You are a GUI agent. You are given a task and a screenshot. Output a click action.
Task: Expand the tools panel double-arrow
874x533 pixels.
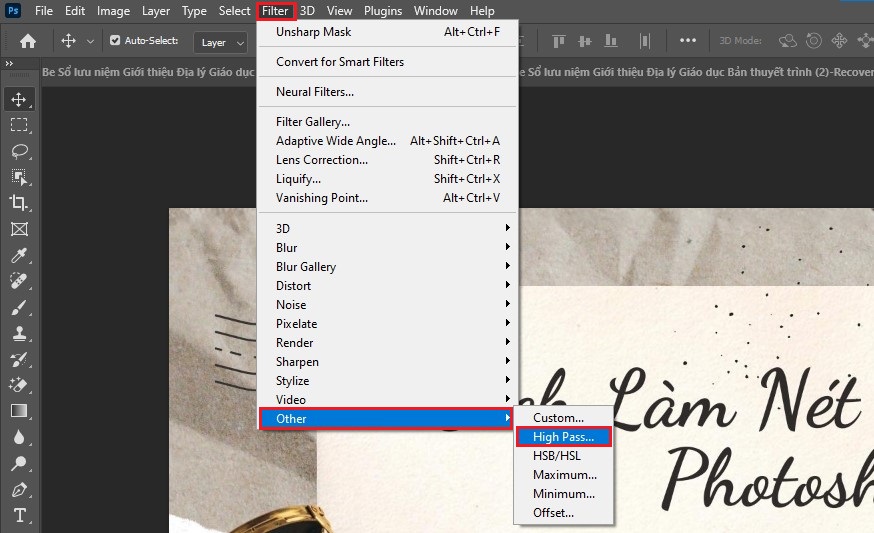9,64
